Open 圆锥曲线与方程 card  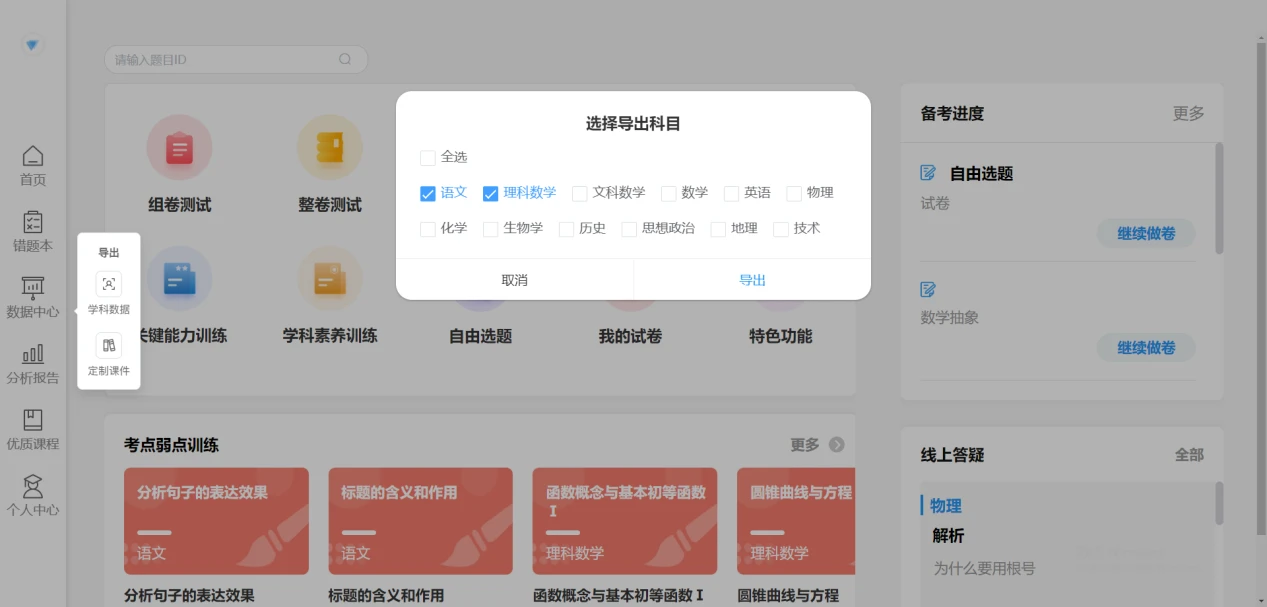[x=796, y=521]
